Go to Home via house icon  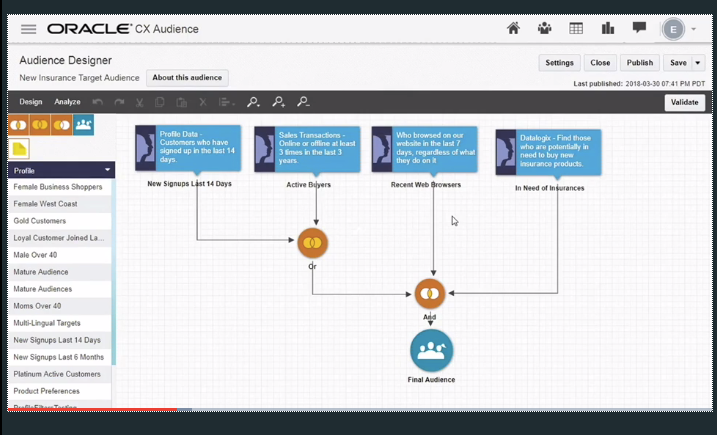(513, 29)
